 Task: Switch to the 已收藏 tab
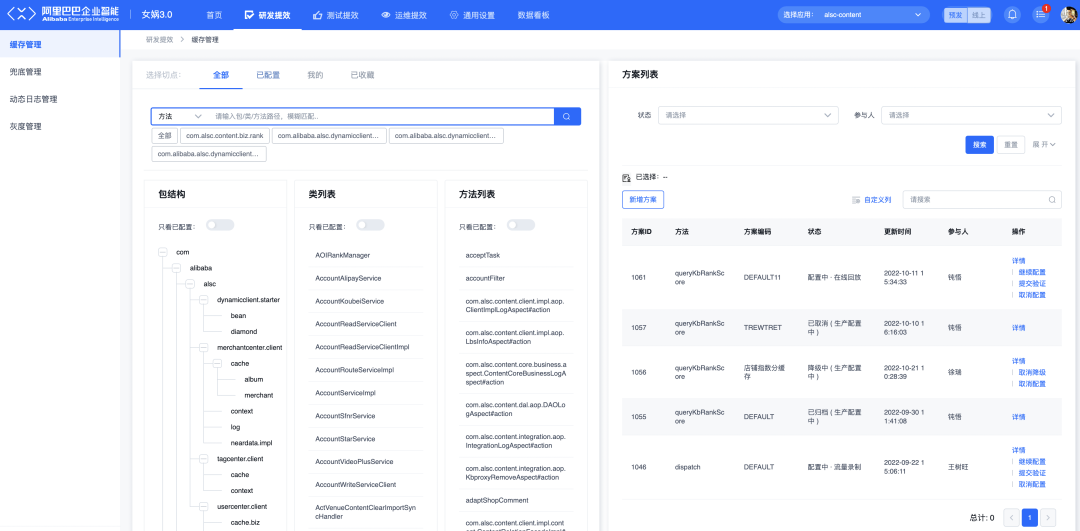tap(362, 75)
